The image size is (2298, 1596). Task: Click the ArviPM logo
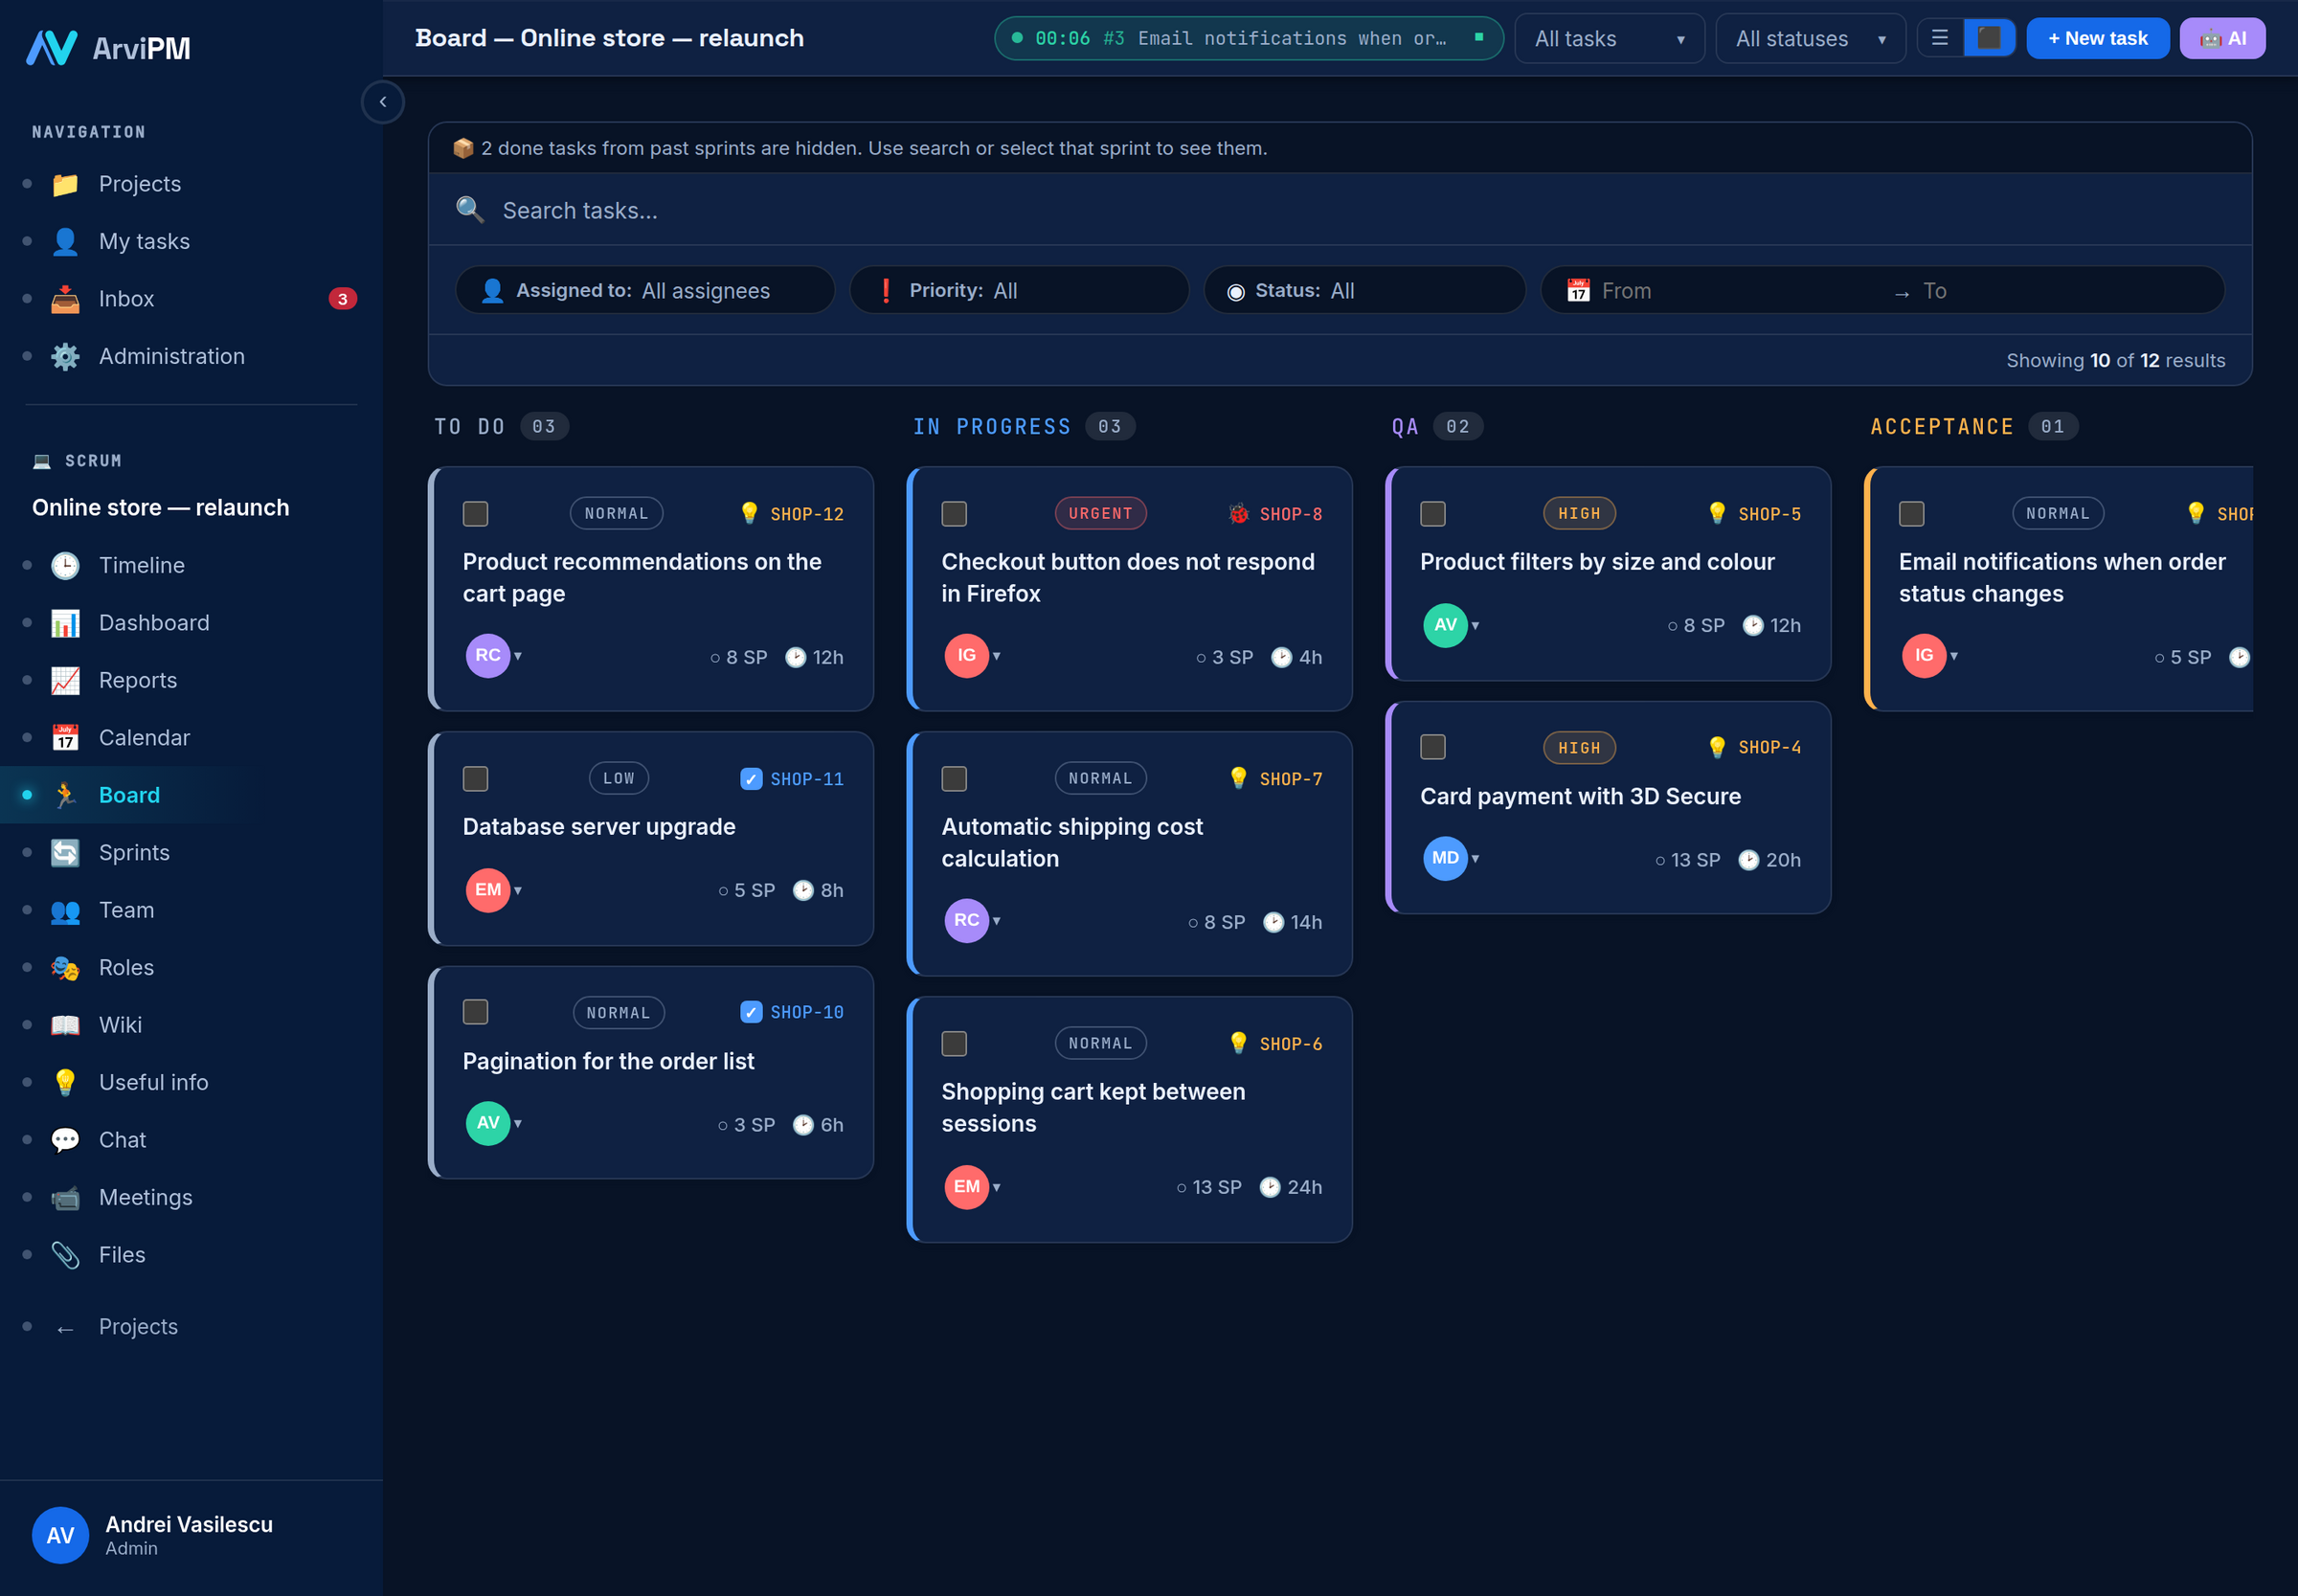coord(108,47)
